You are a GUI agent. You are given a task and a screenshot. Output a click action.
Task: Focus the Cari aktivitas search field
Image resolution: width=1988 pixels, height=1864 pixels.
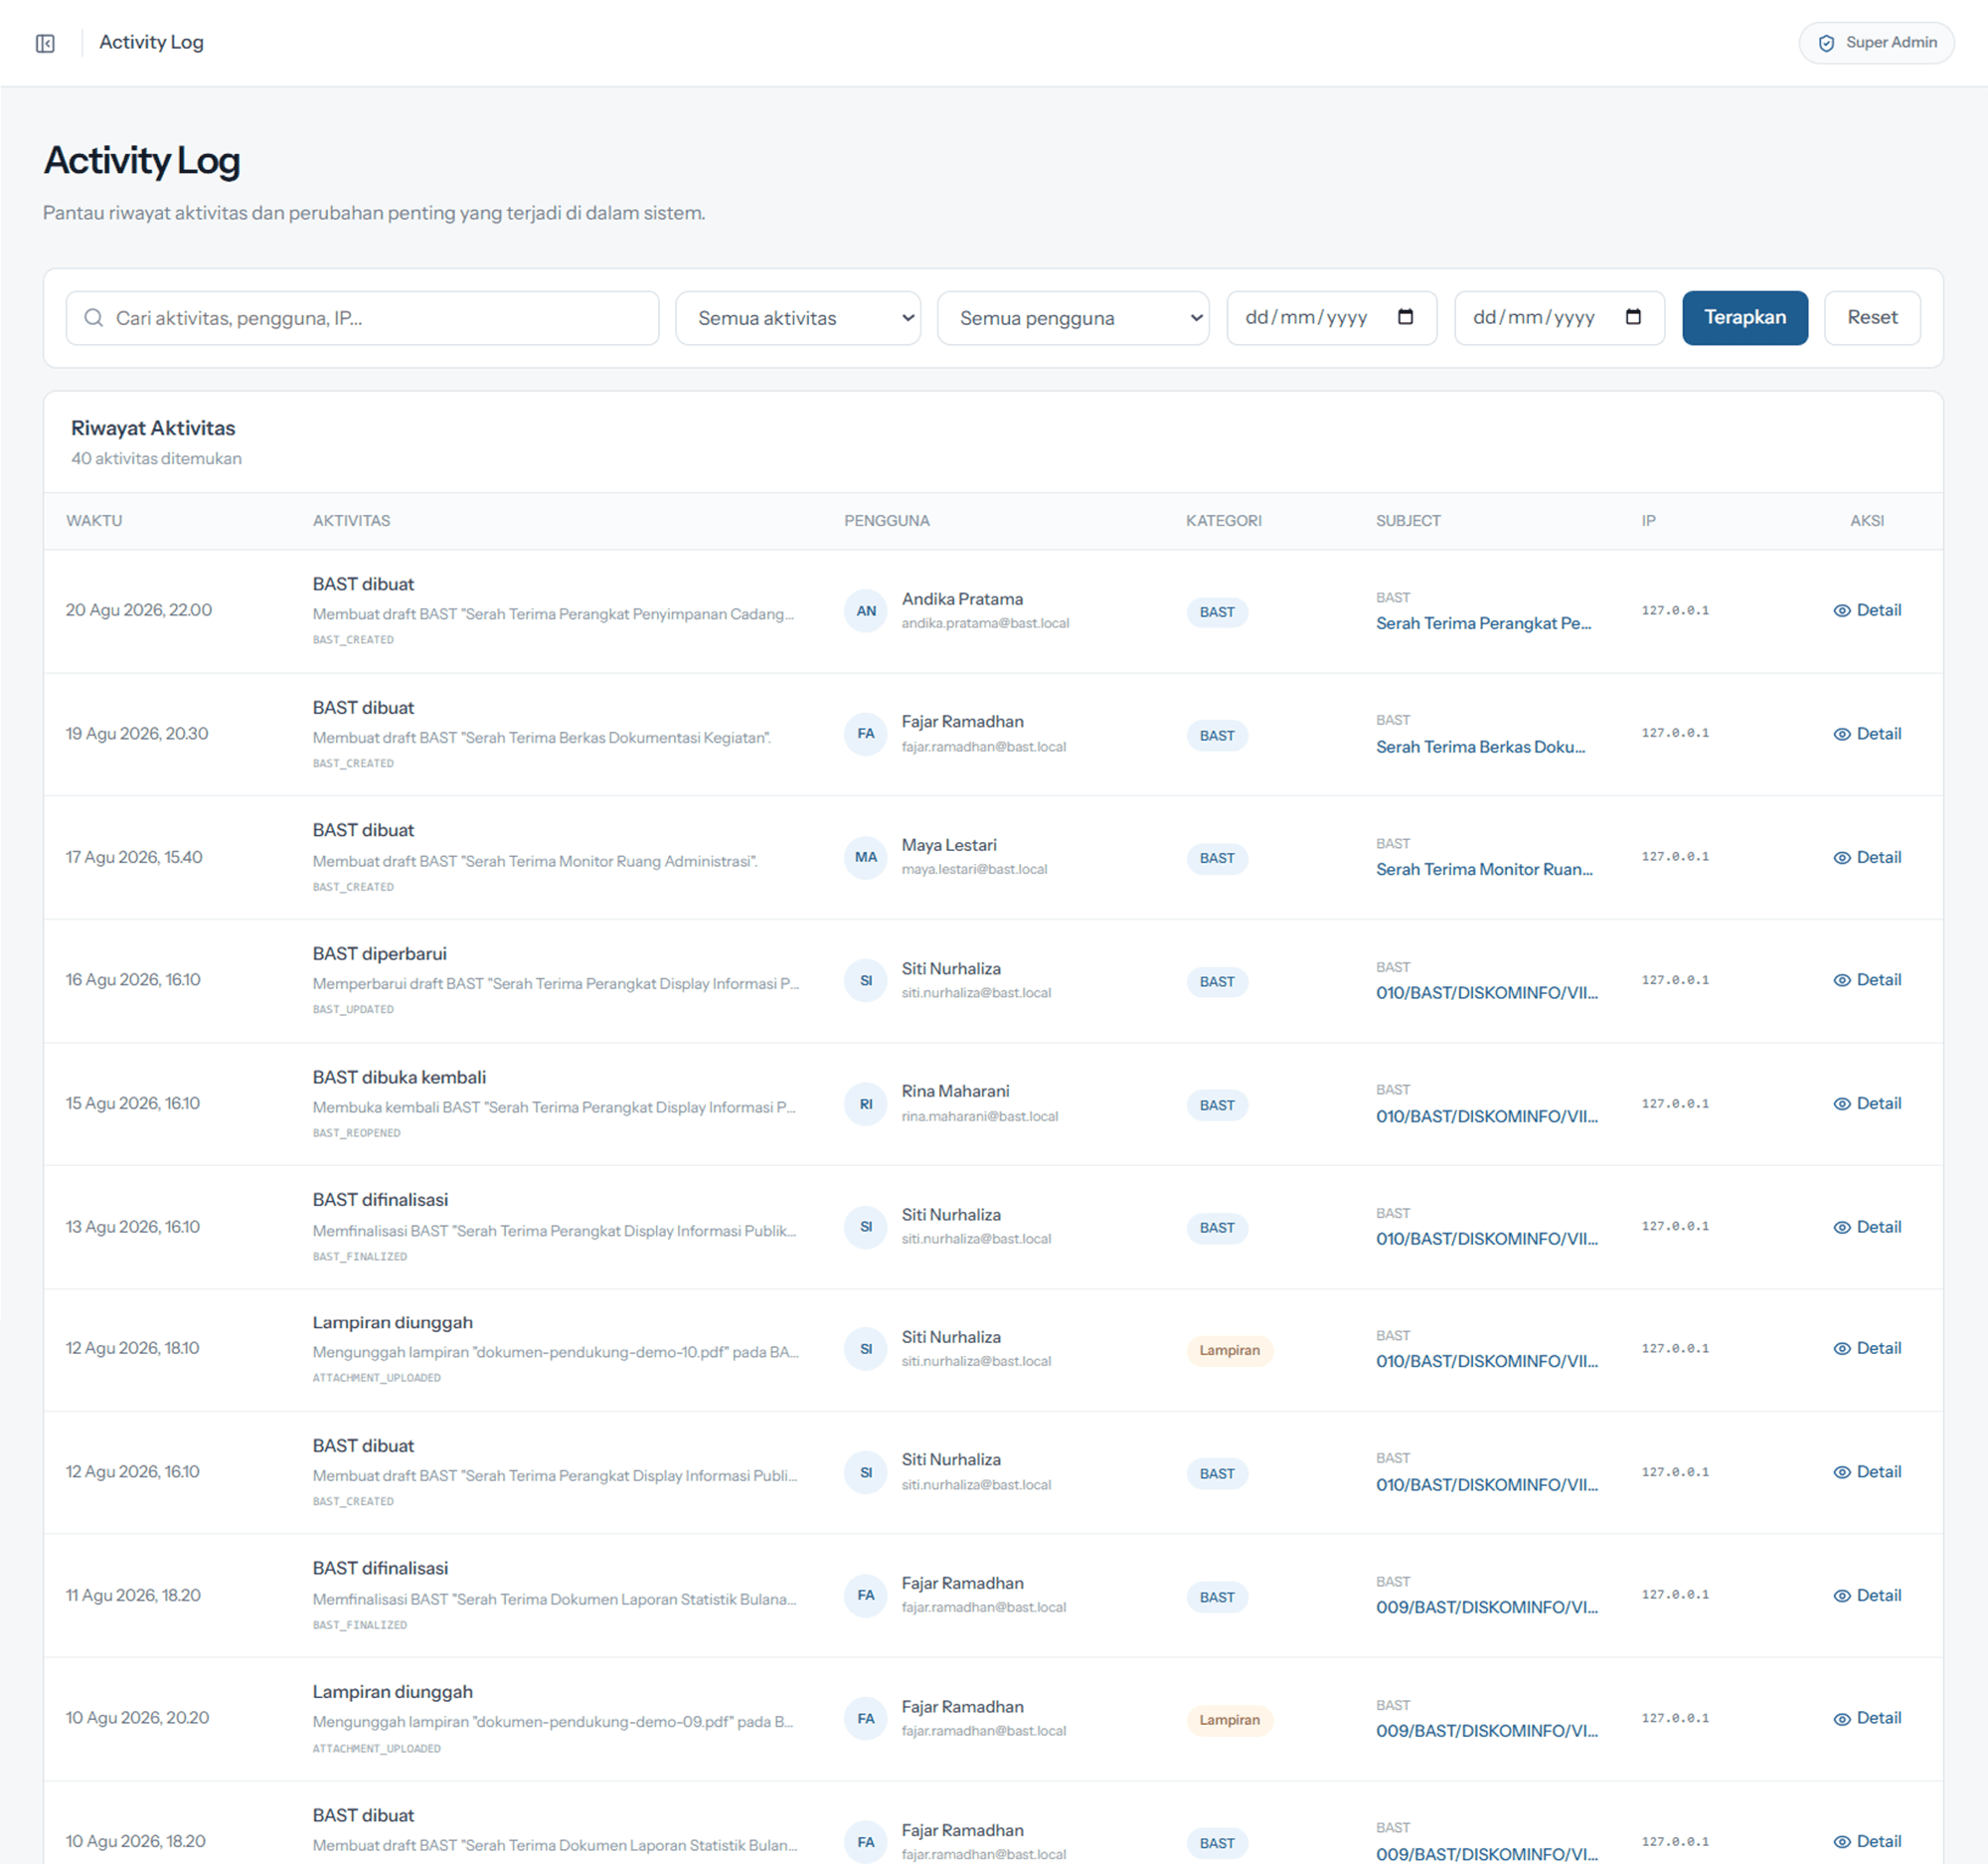362,318
